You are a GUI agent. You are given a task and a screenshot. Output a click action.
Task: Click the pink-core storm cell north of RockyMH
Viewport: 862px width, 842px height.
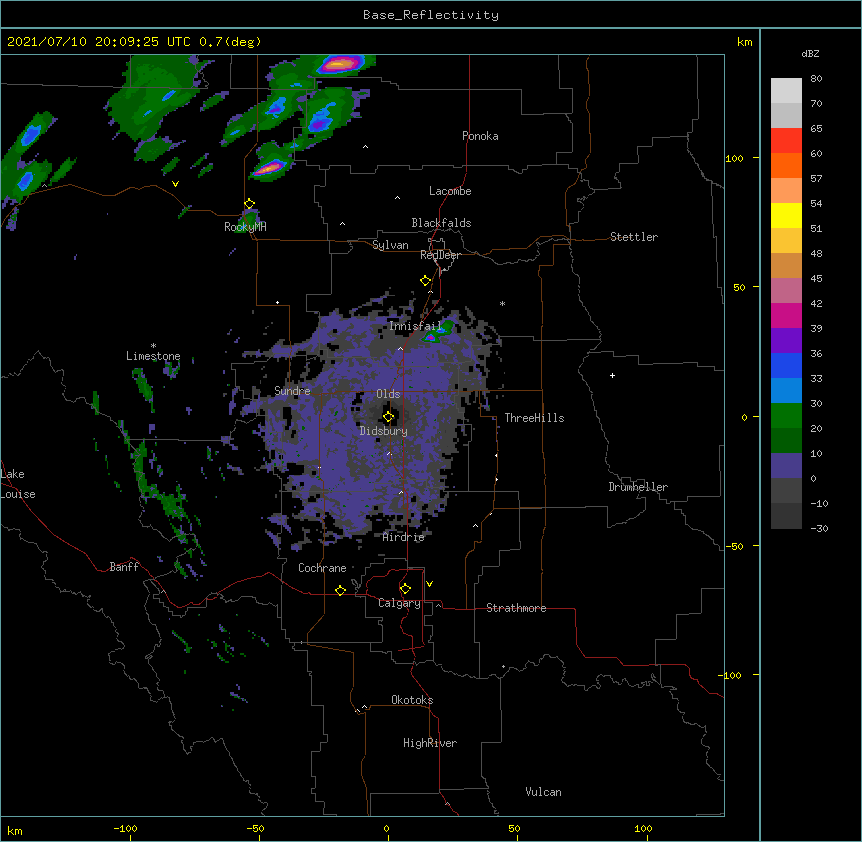coord(270,168)
